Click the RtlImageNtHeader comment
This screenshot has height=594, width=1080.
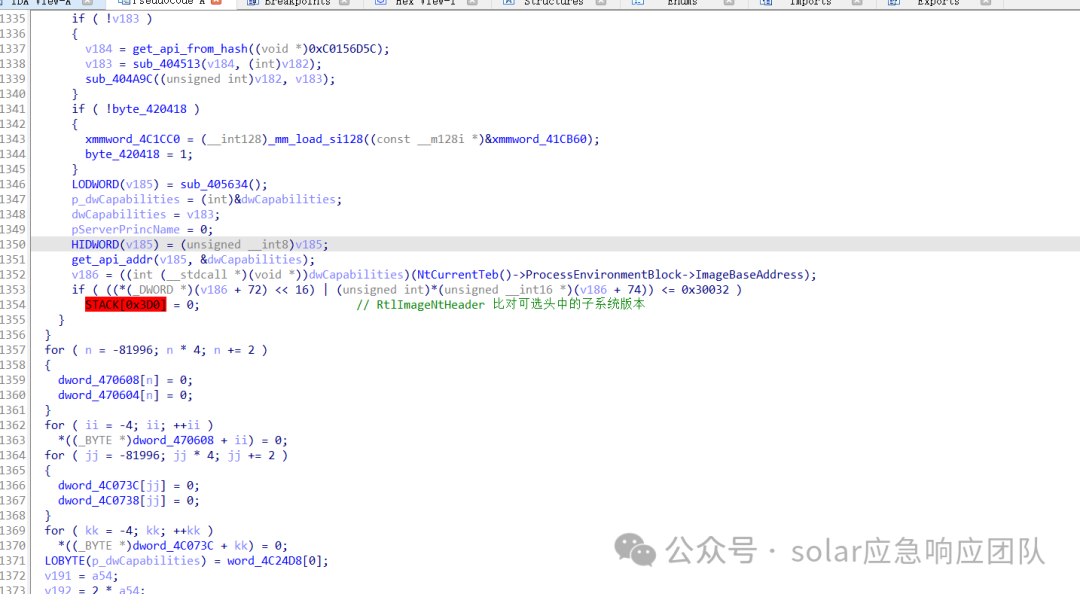tap(500, 305)
